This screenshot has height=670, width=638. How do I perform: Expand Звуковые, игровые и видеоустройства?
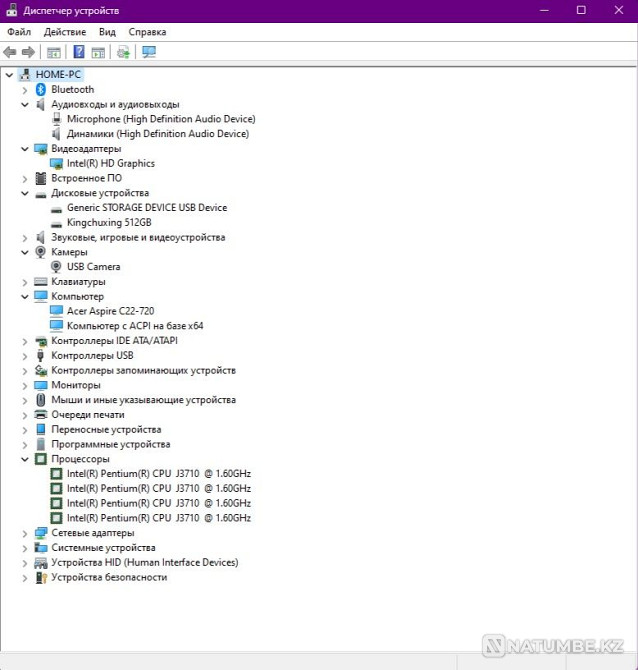[x=25, y=238]
